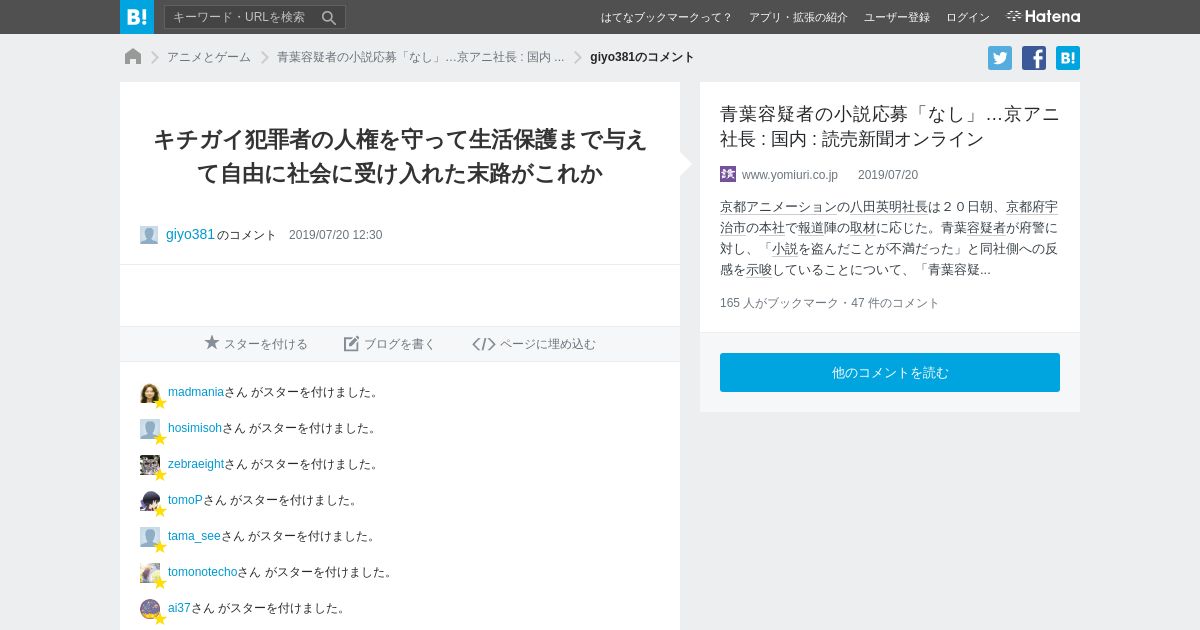Share on Twitter icon
The height and width of the screenshot is (630, 1200).
pos(1000,58)
